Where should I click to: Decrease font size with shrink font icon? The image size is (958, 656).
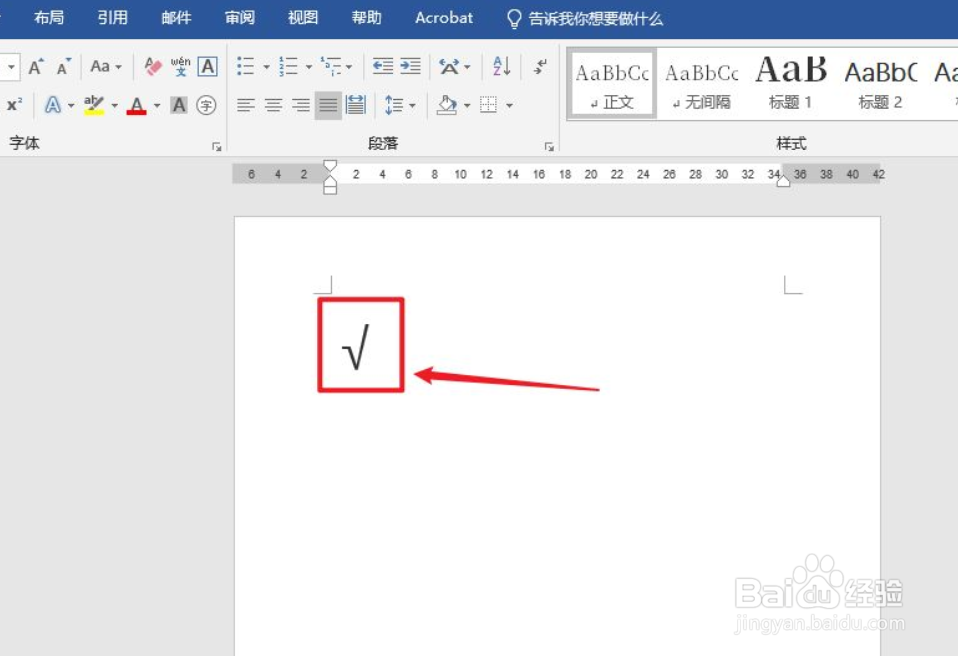[x=64, y=66]
